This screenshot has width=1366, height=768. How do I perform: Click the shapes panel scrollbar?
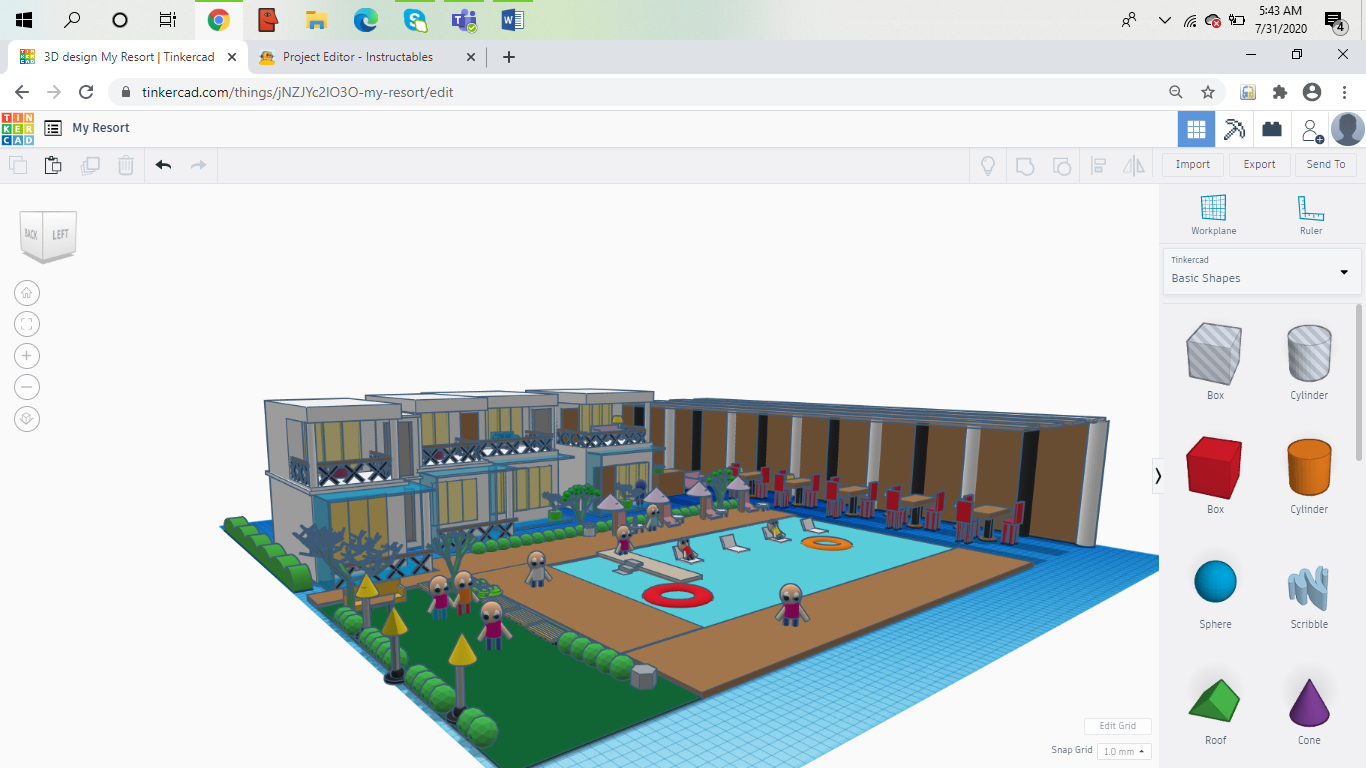1359,380
